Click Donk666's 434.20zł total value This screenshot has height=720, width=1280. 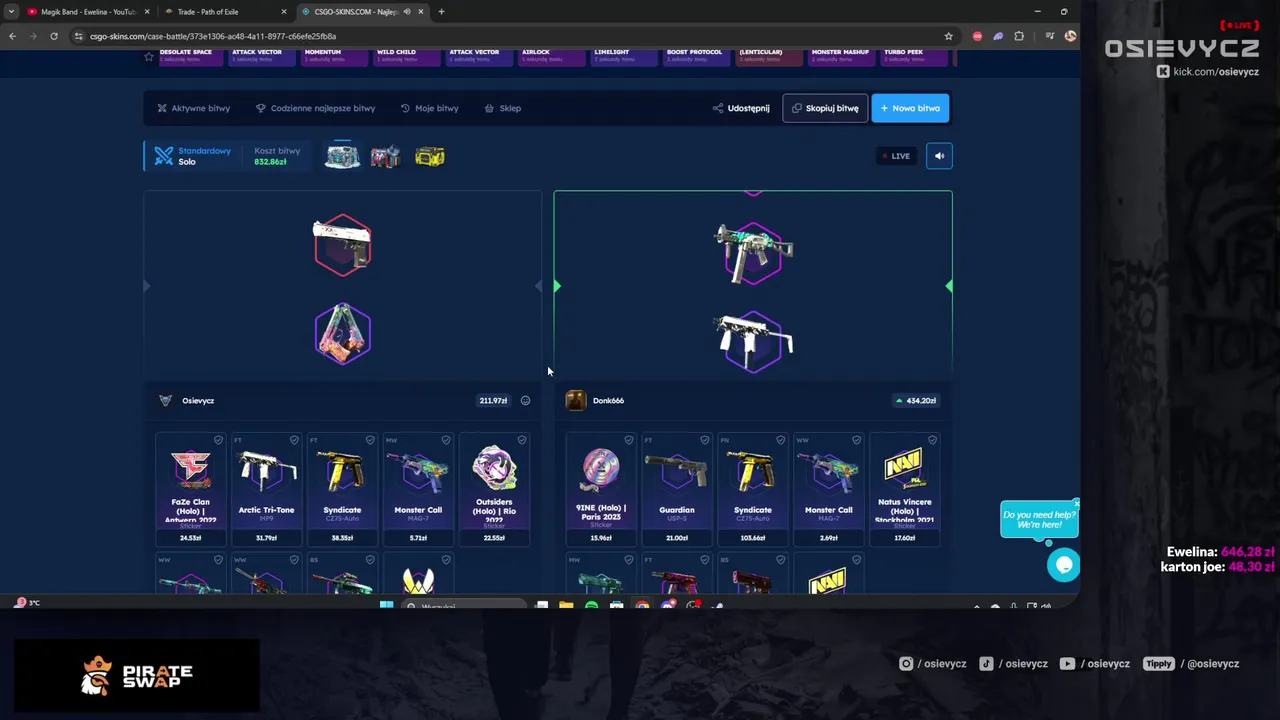(x=916, y=401)
